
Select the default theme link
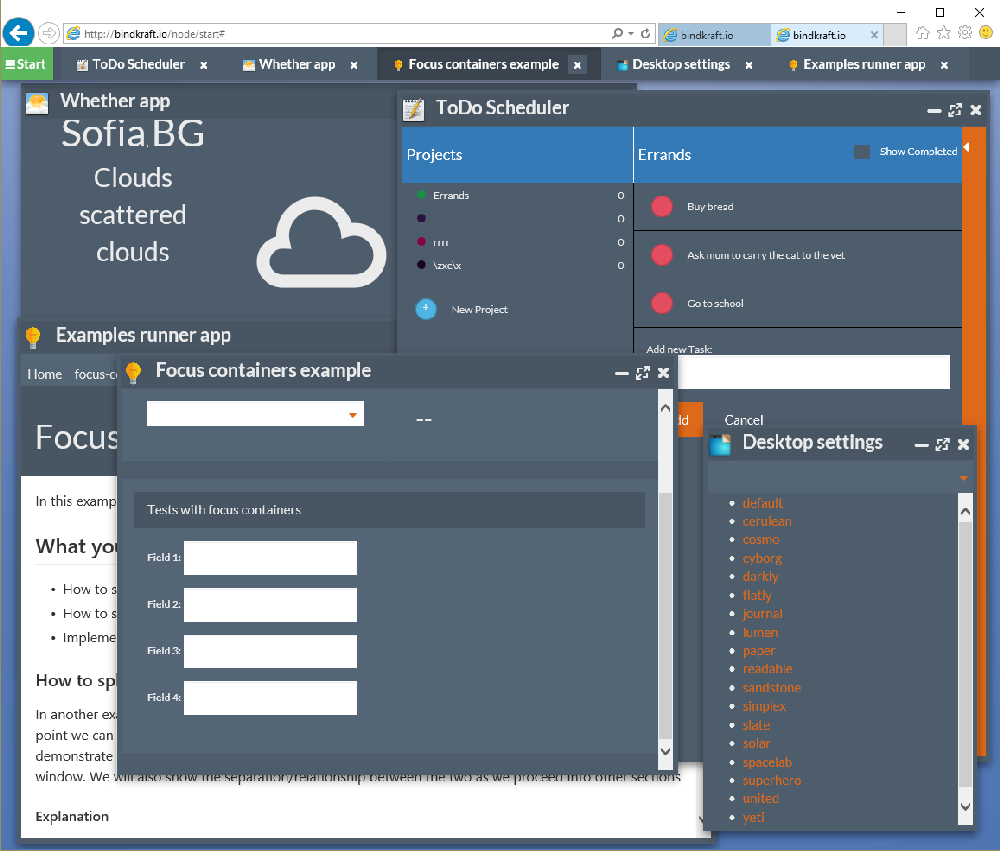click(x=763, y=503)
